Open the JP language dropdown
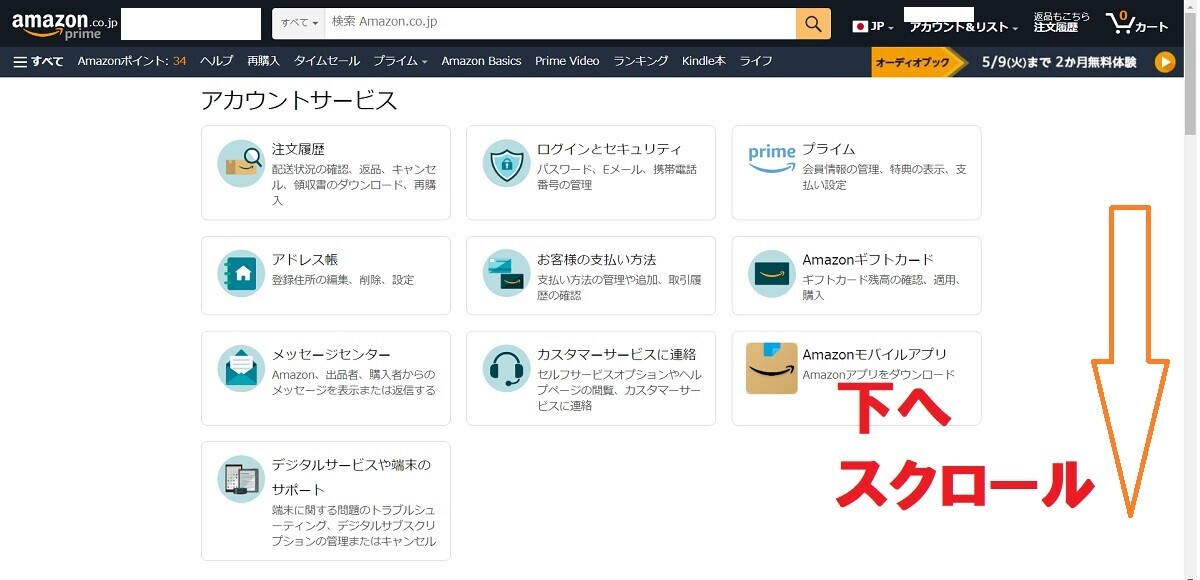The image size is (1200, 580). pyautogui.click(x=875, y=27)
